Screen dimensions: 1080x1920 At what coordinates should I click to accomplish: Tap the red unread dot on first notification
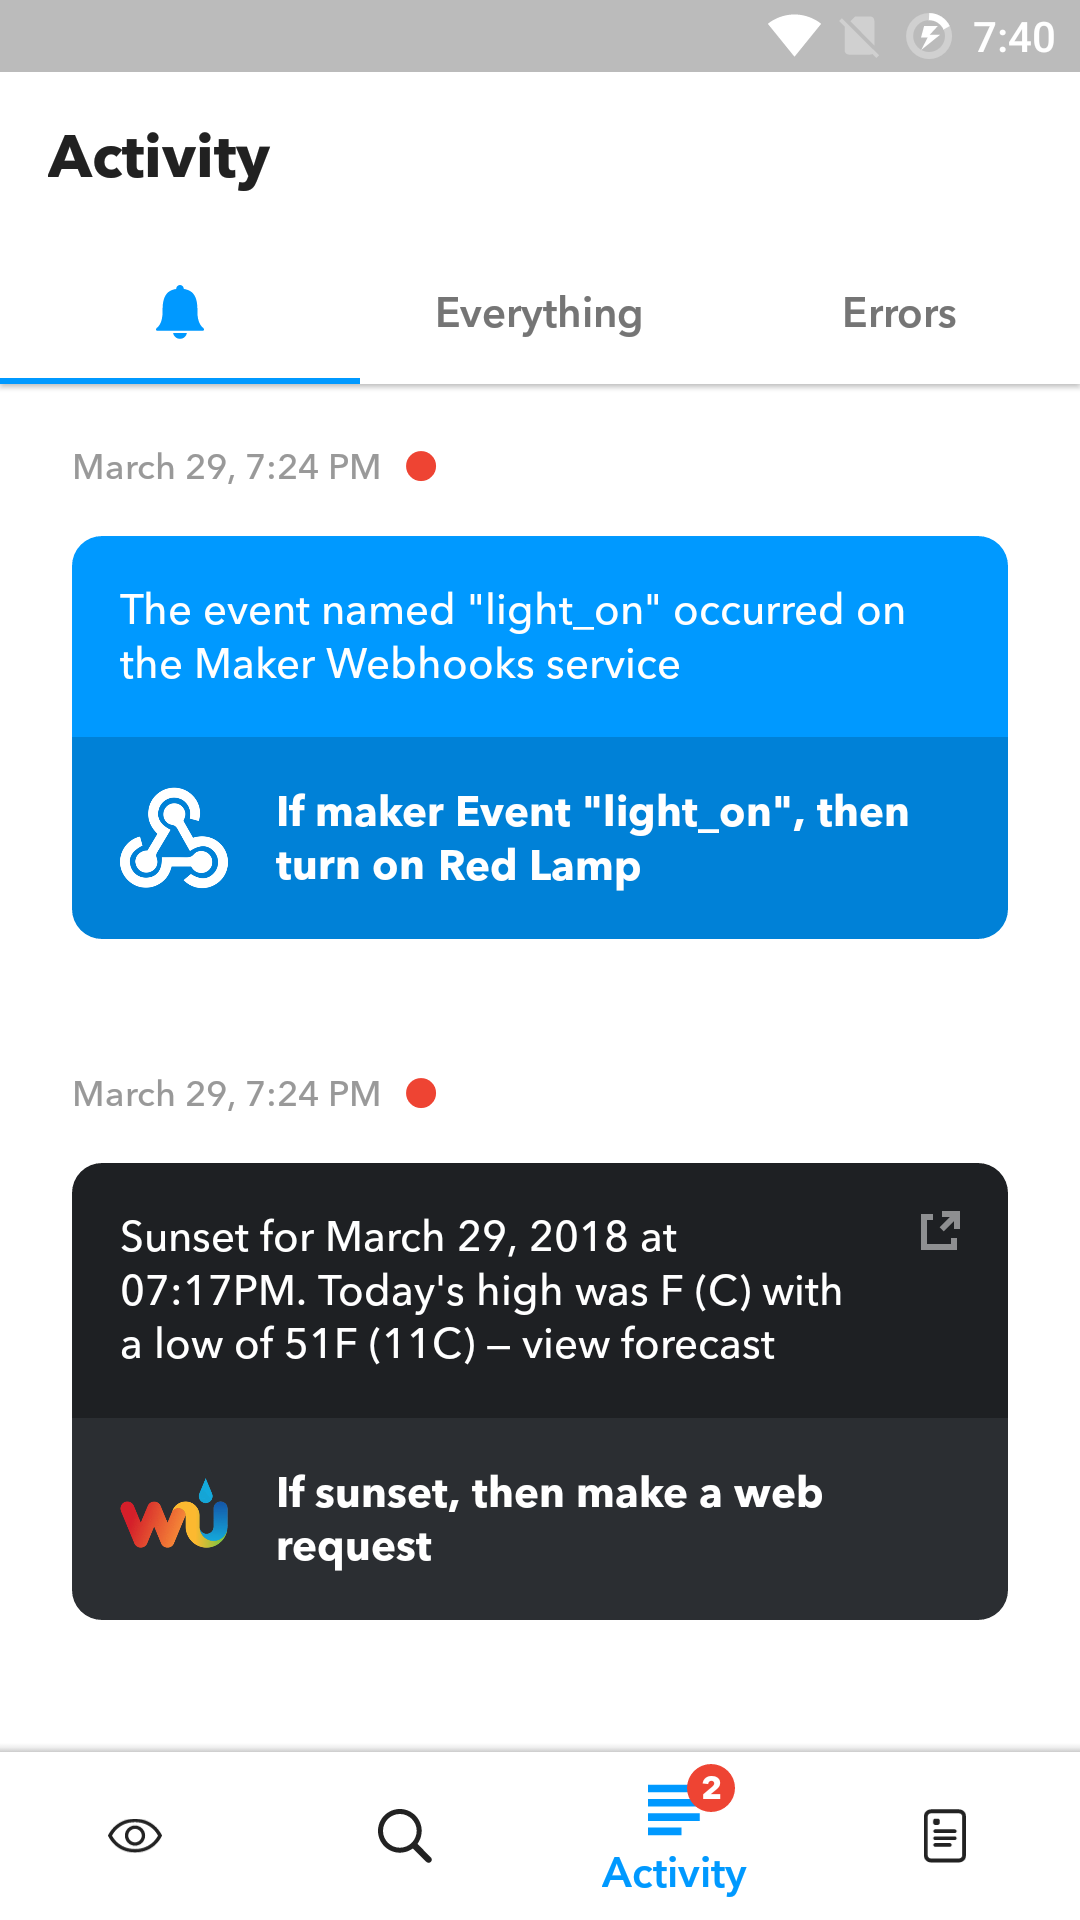[421, 466]
